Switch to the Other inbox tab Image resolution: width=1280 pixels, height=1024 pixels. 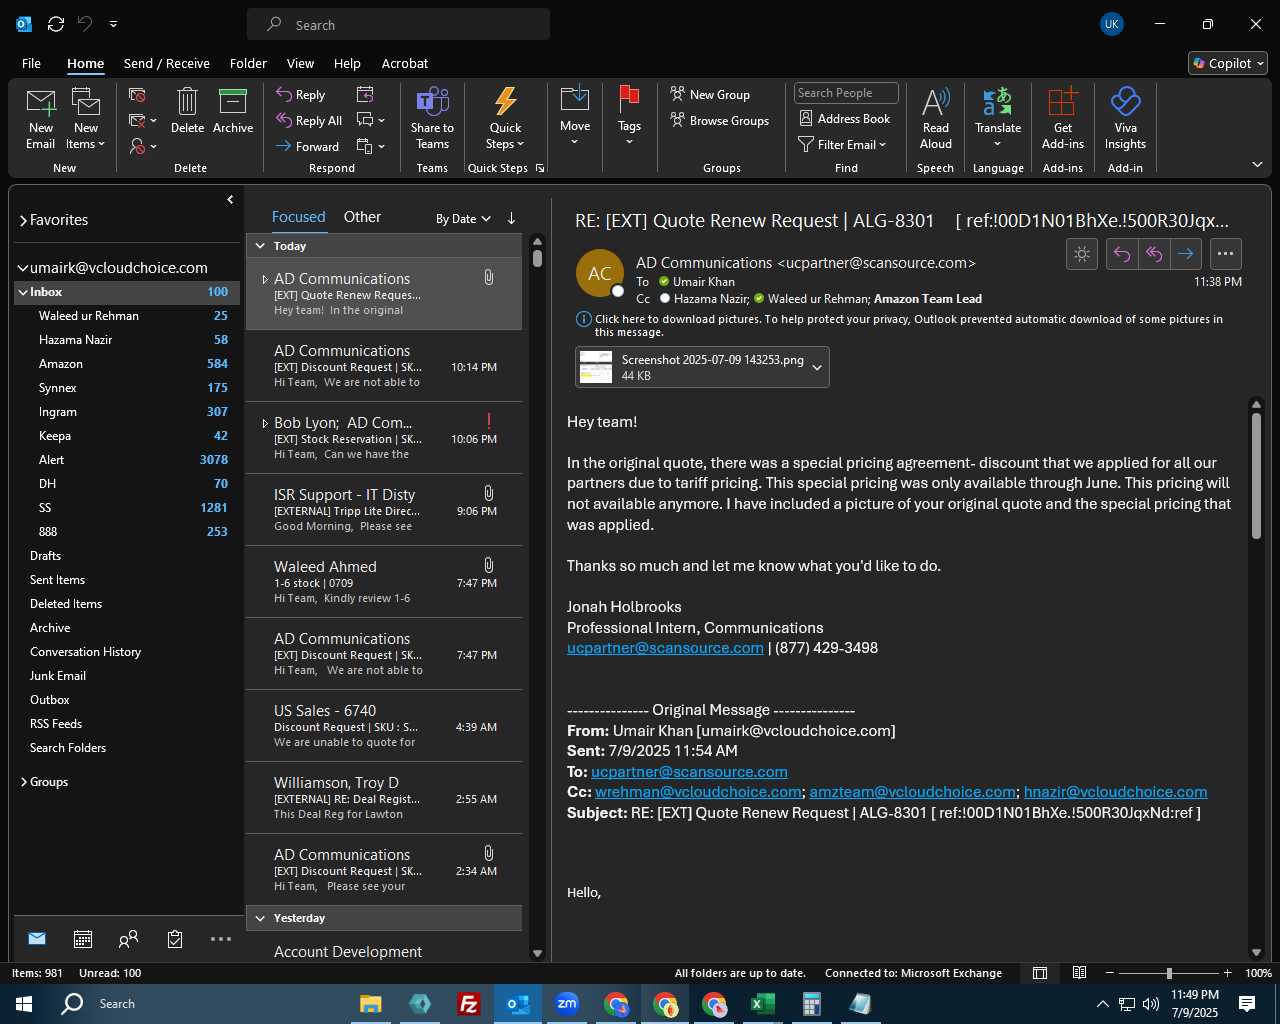(362, 217)
